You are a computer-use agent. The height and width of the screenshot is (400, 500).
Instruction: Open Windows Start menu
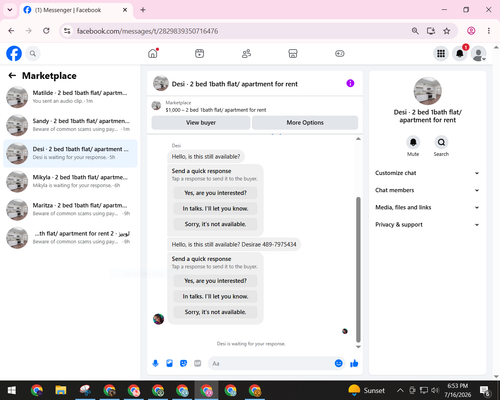(12, 390)
